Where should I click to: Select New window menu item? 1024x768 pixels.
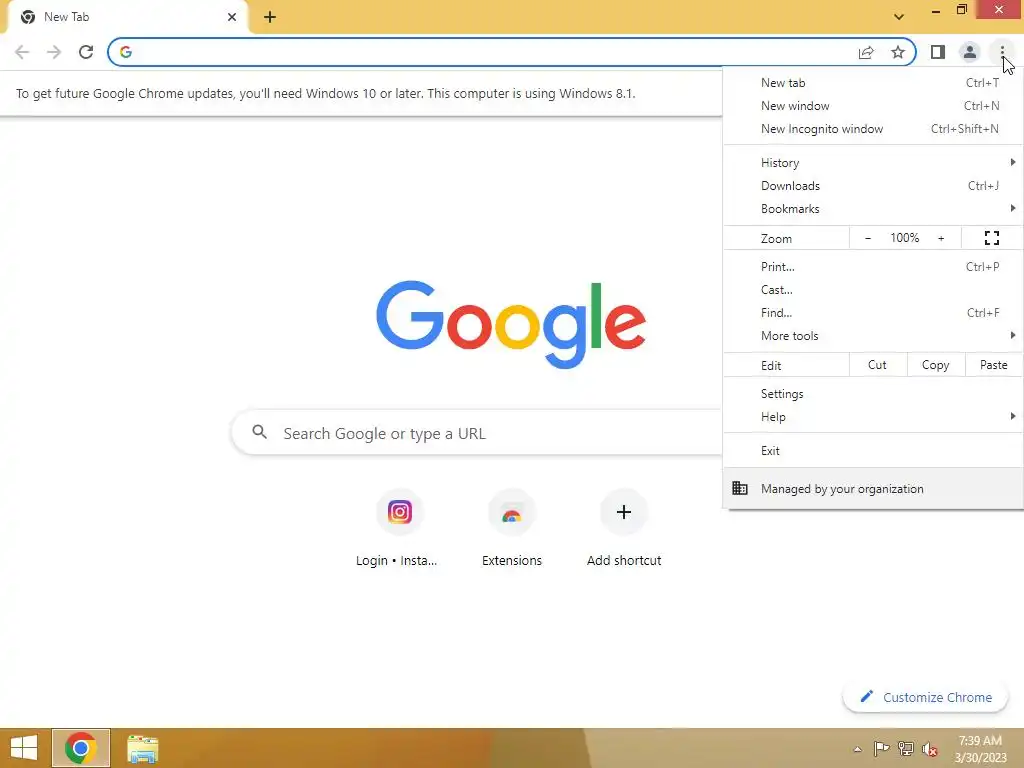pos(873,106)
